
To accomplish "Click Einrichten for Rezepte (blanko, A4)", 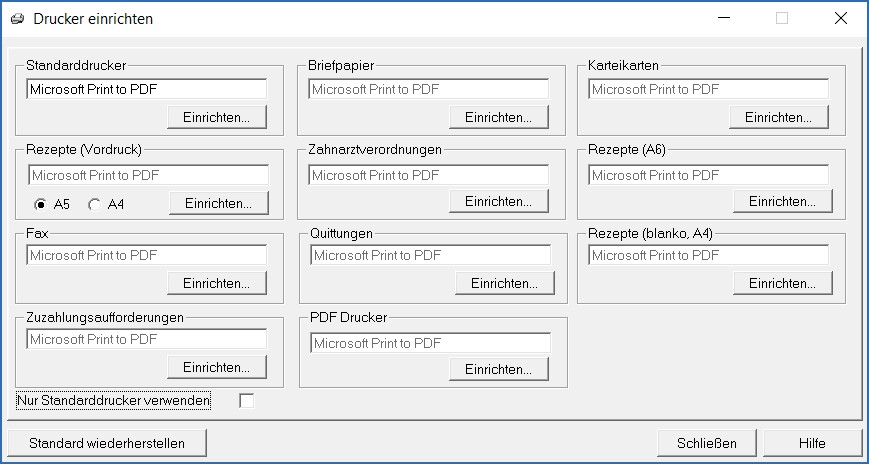I will coord(783,283).
